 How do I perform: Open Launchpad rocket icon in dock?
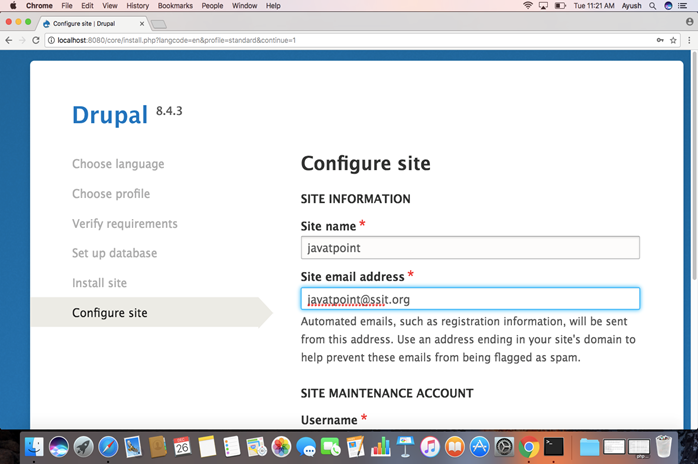click(x=83, y=447)
